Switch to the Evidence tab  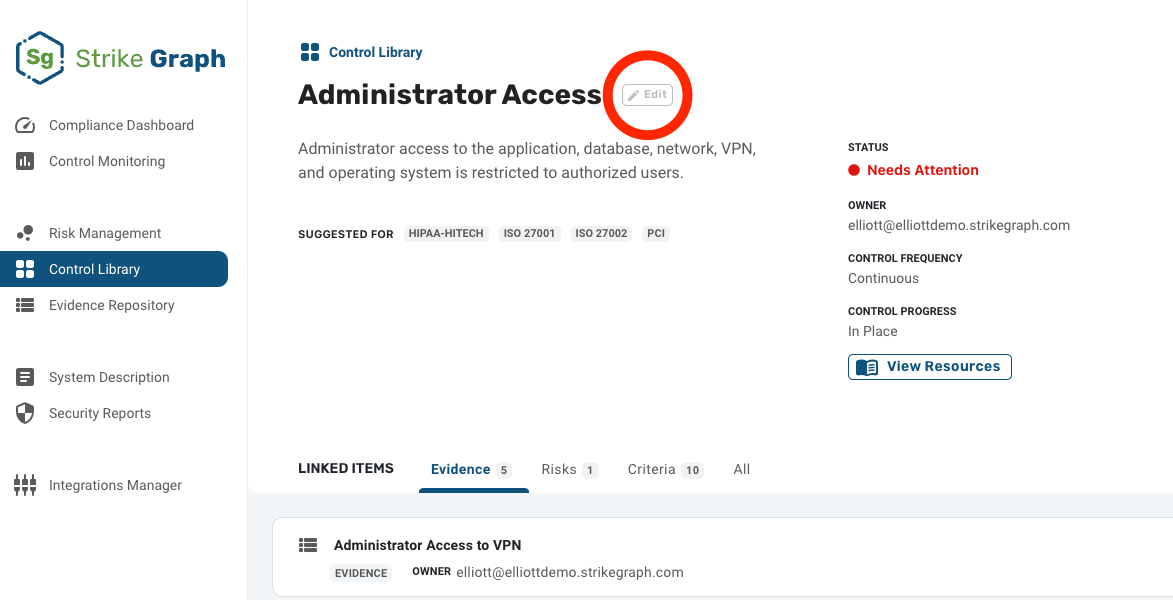(471, 470)
